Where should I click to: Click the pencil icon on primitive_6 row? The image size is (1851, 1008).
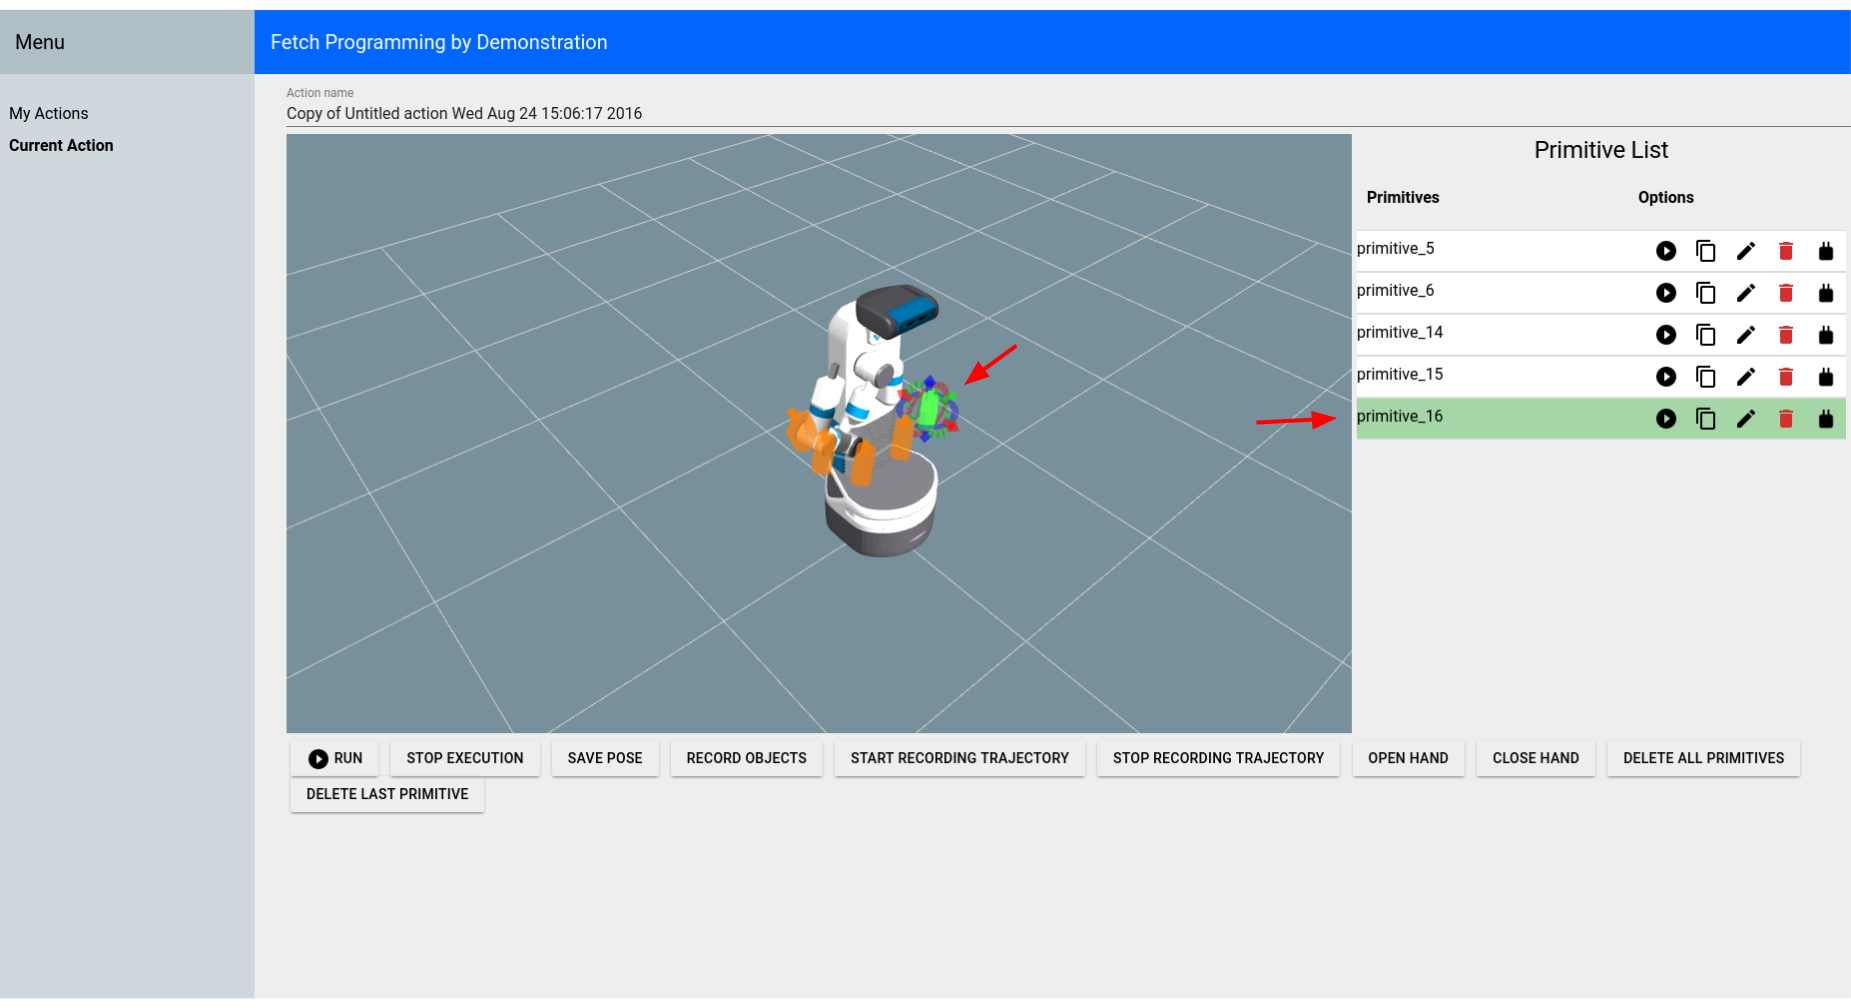(1745, 293)
